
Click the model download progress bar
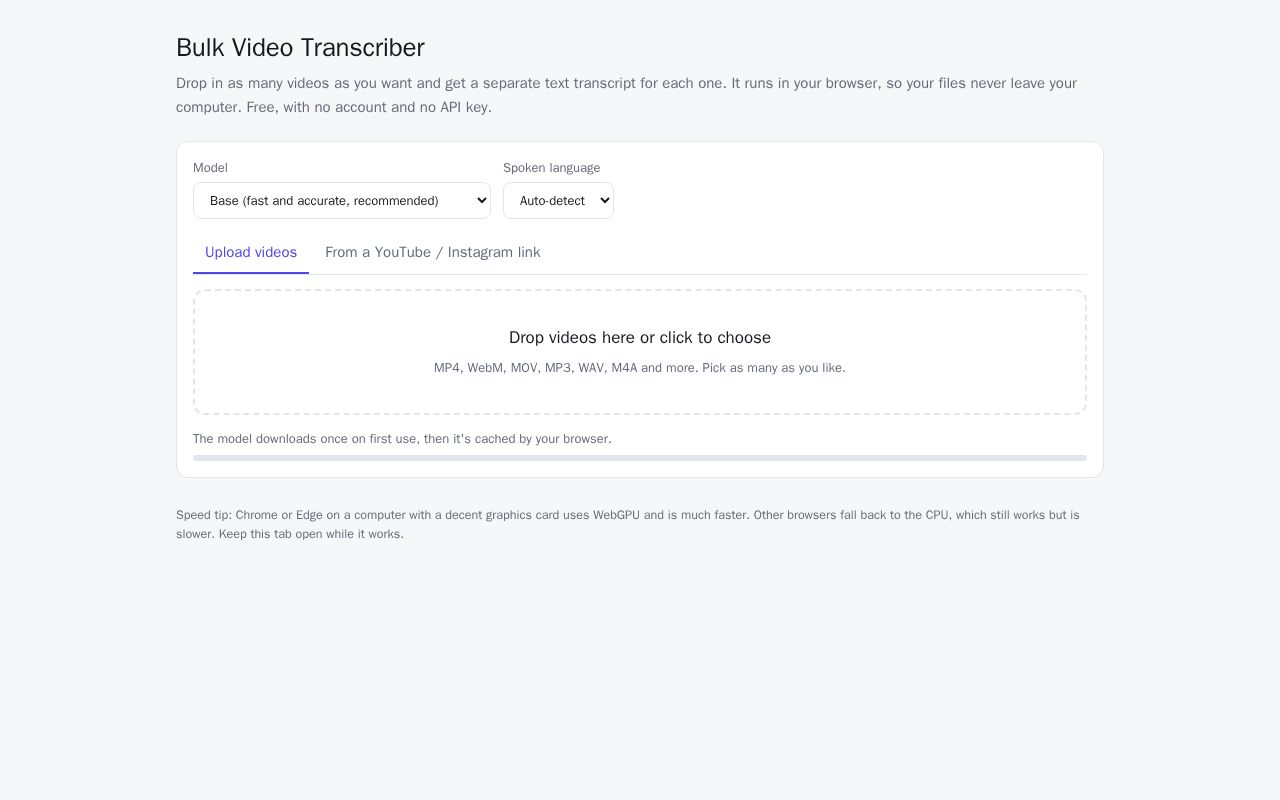pyautogui.click(x=640, y=458)
